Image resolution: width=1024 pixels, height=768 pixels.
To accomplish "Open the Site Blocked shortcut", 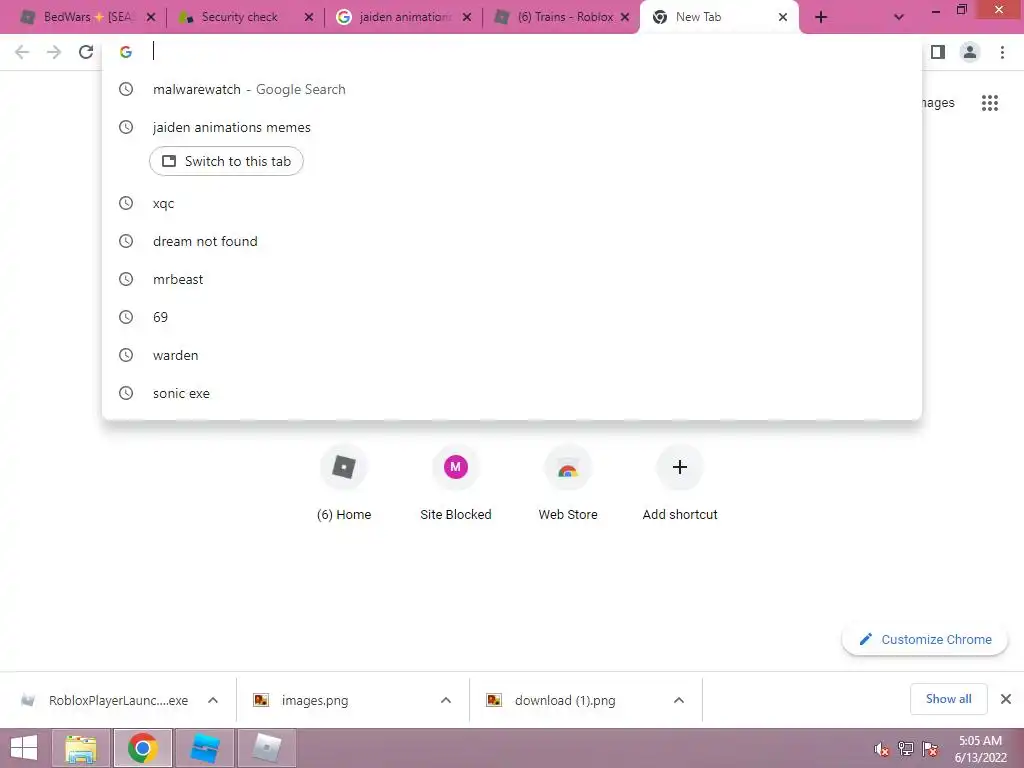I will (x=455, y=483).
